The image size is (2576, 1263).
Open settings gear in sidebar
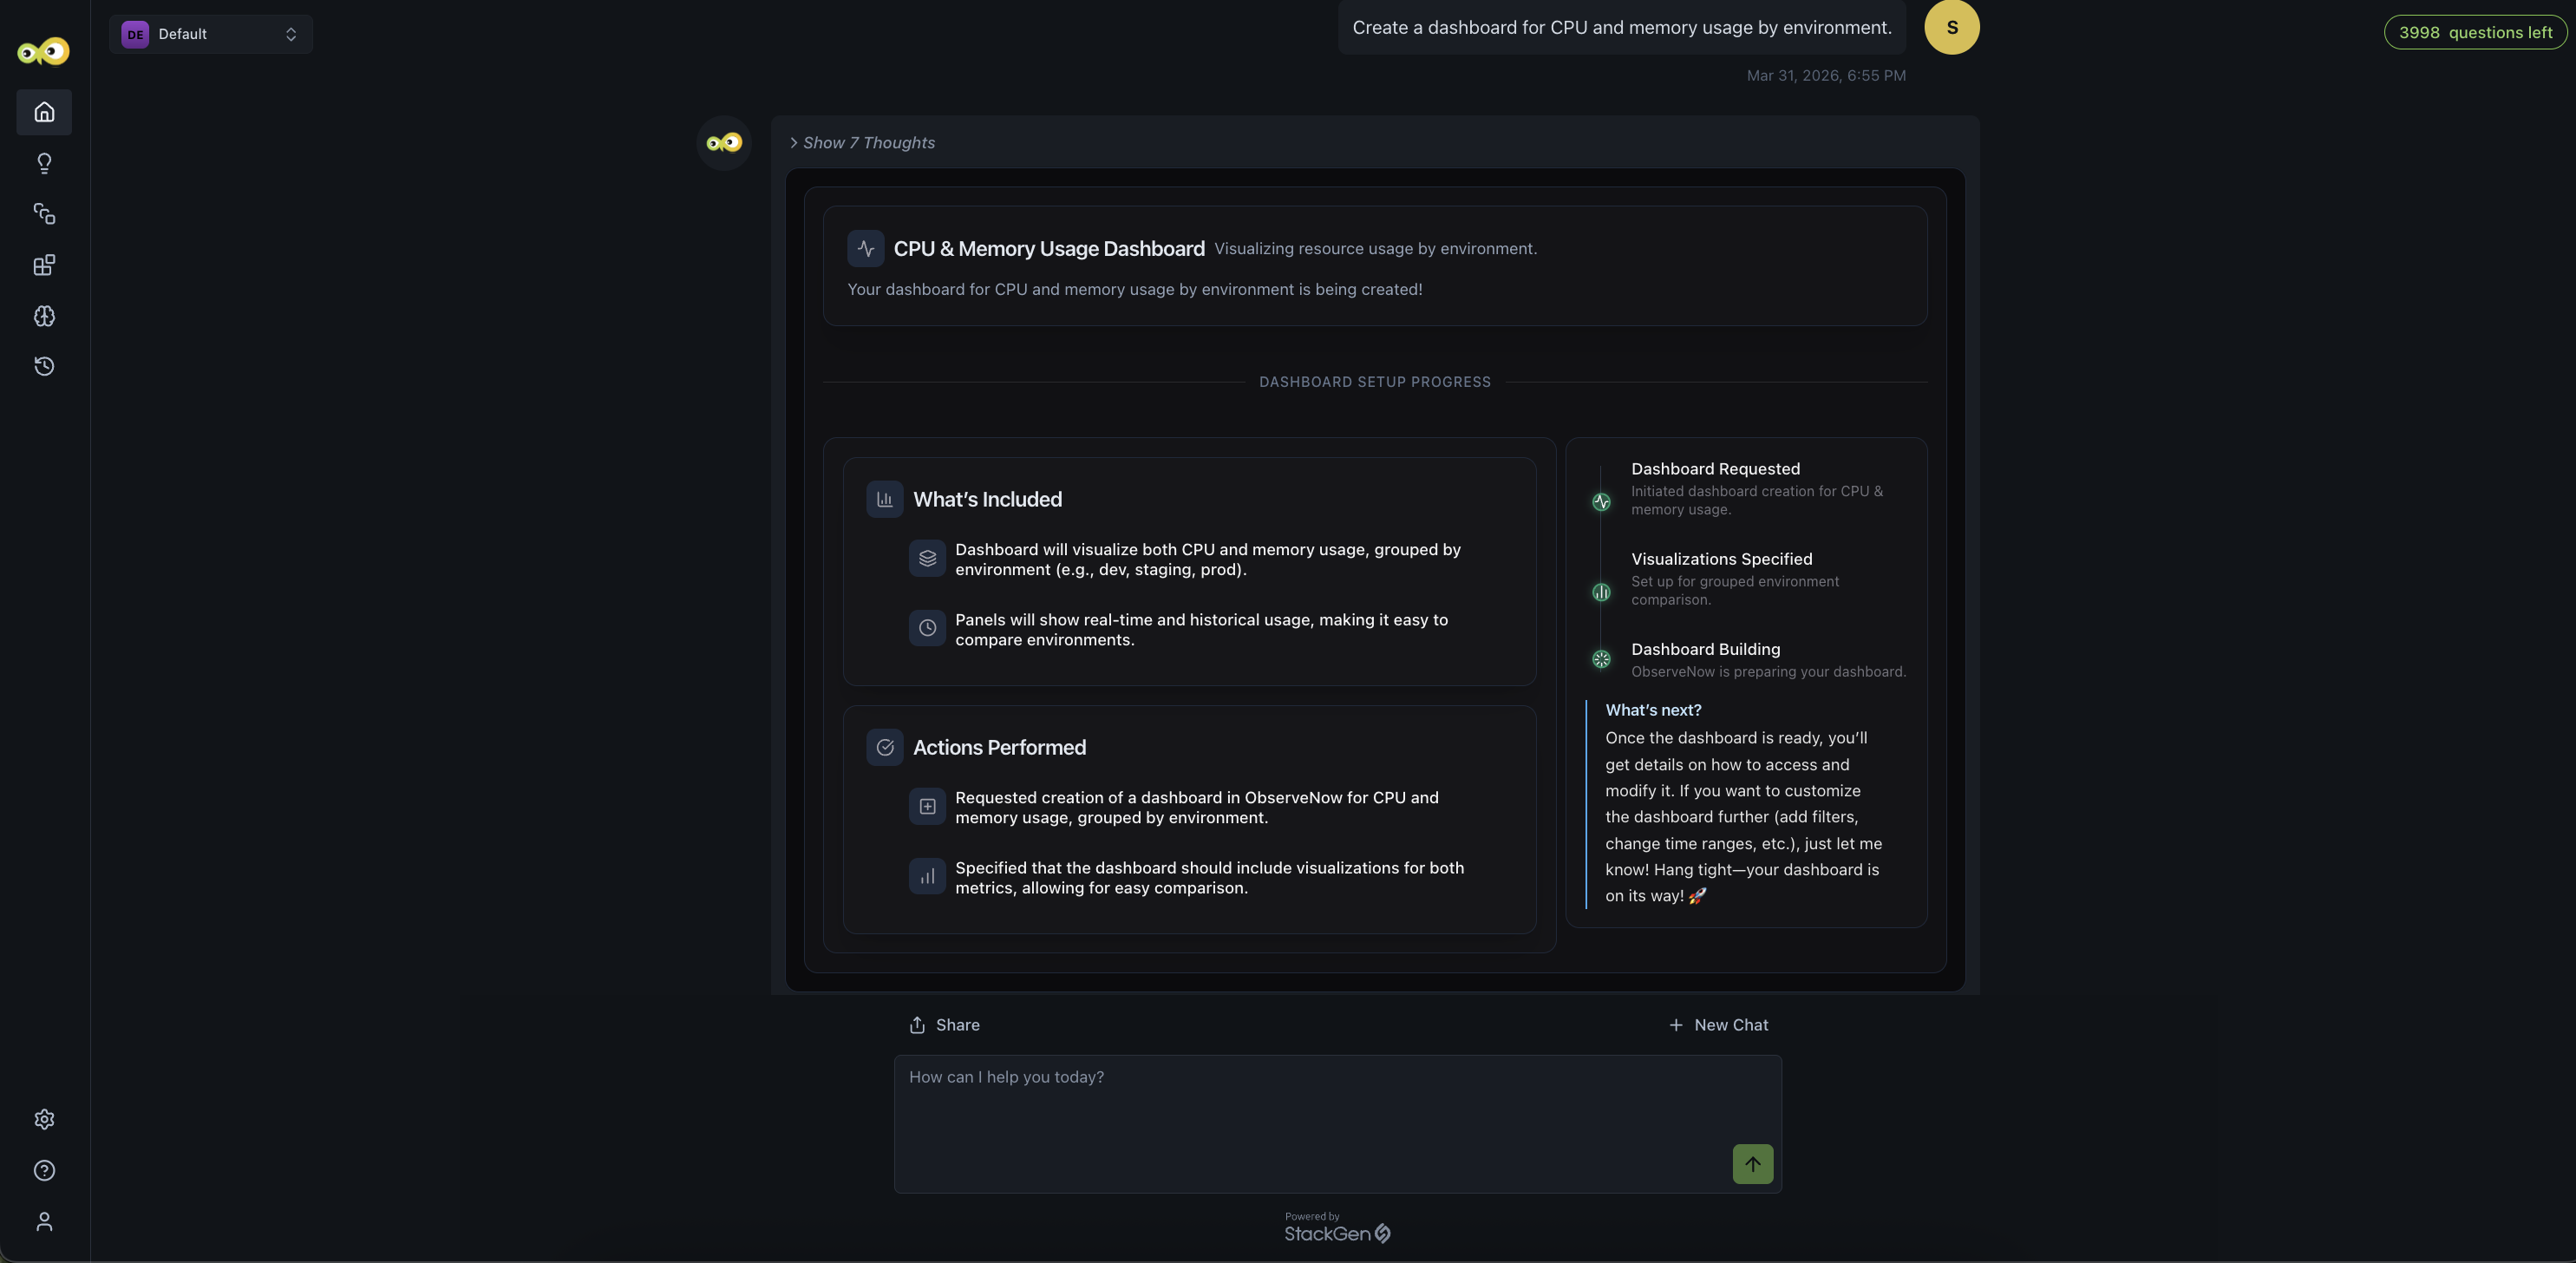click(44, 1119)
